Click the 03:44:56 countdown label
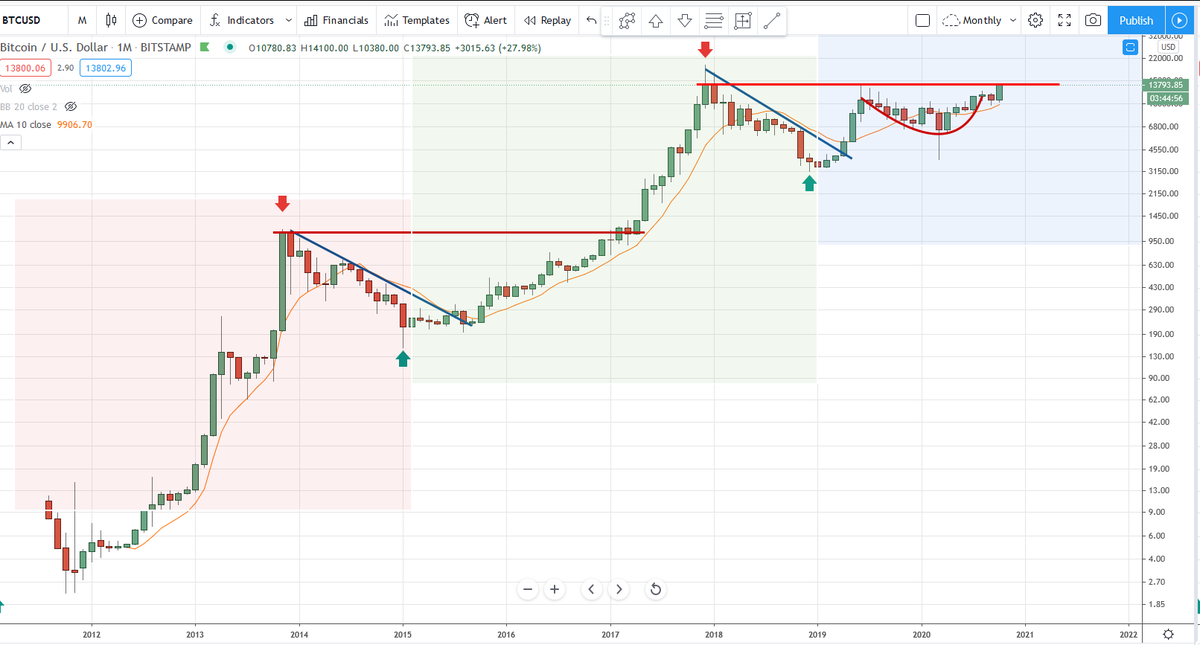The image size is (1200, 645). coord(1166,98)
